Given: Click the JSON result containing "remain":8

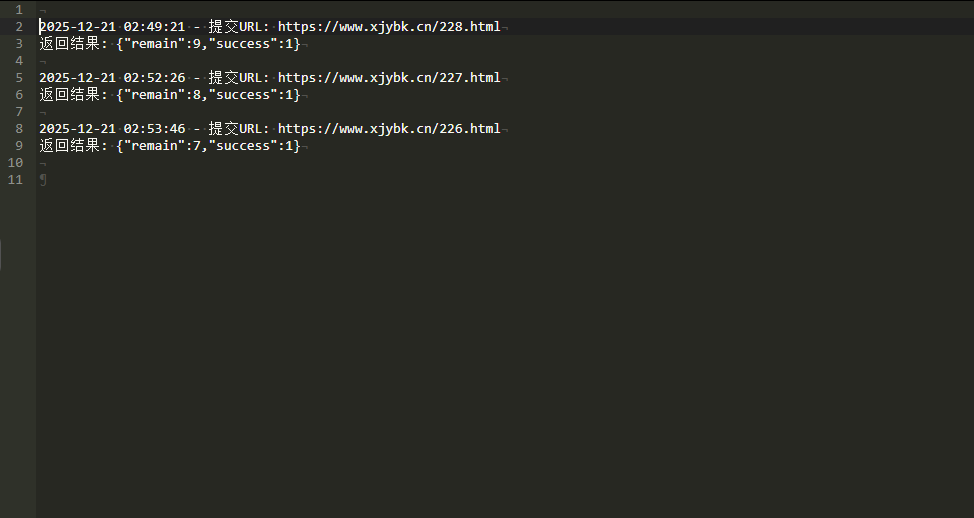Looking at the screenshot, I should pyautogui.click(x=208, y=95).
